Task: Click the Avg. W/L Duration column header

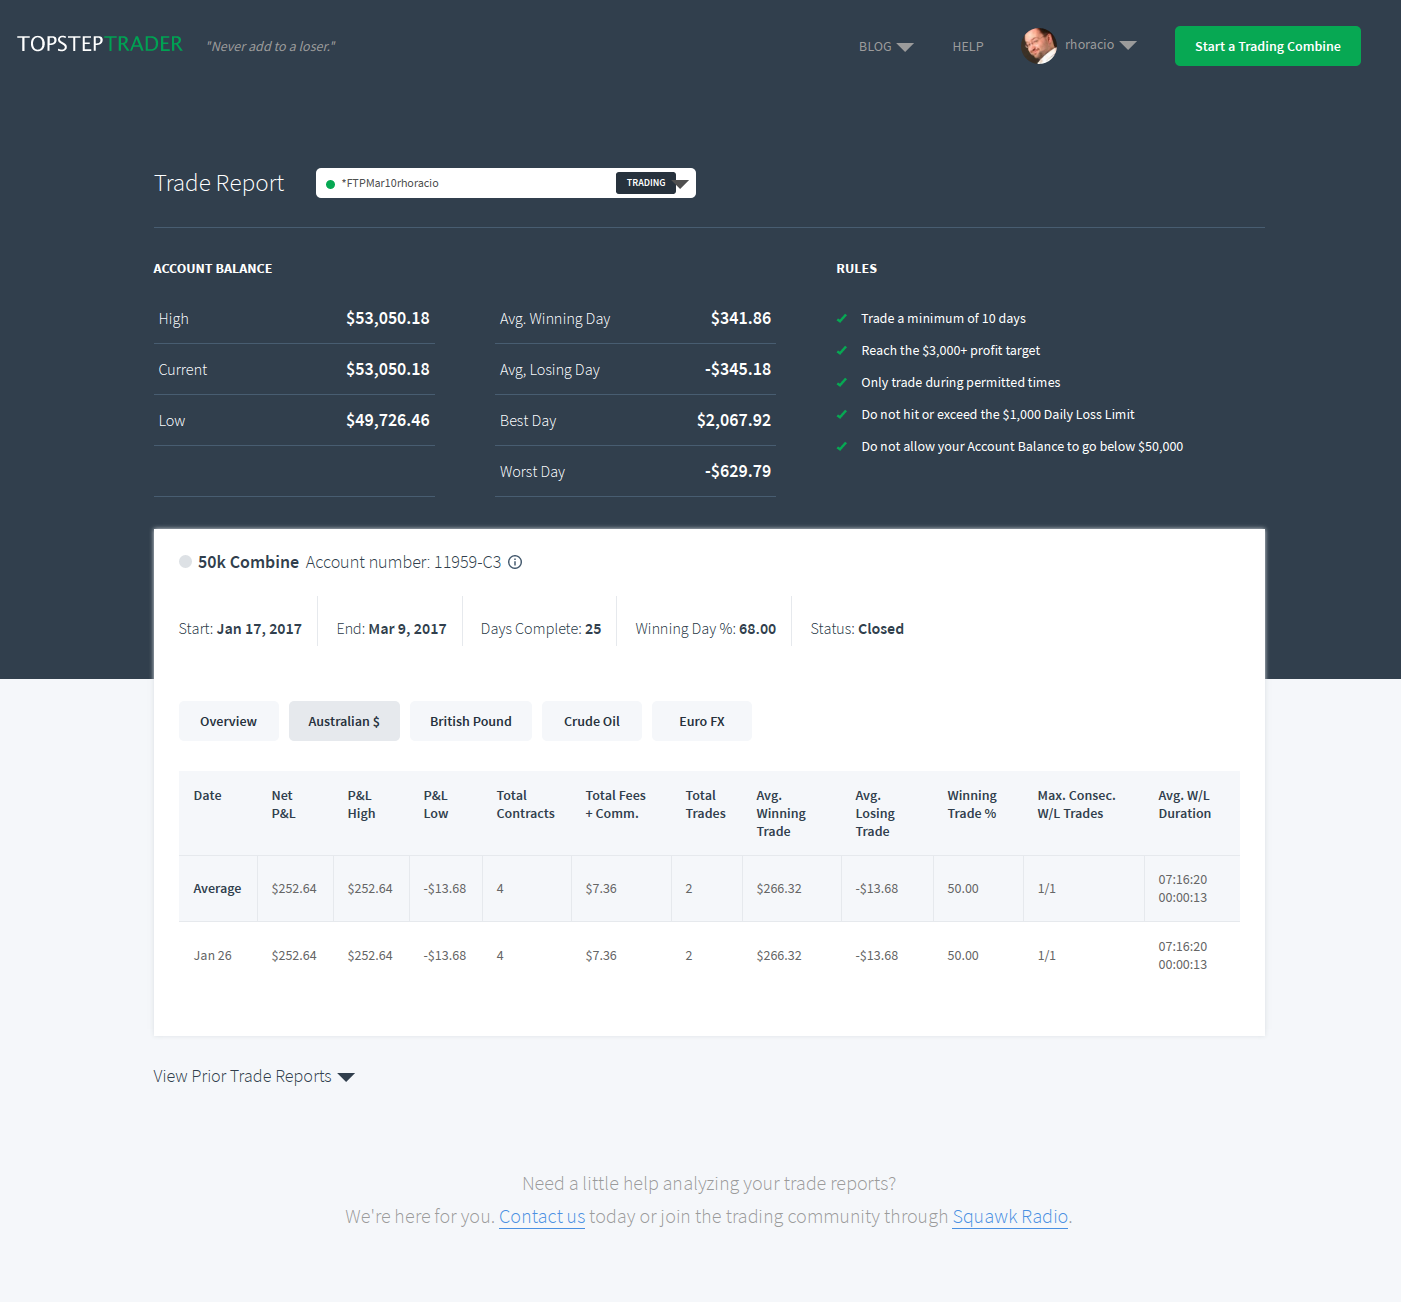Action: coord(1185,805)
